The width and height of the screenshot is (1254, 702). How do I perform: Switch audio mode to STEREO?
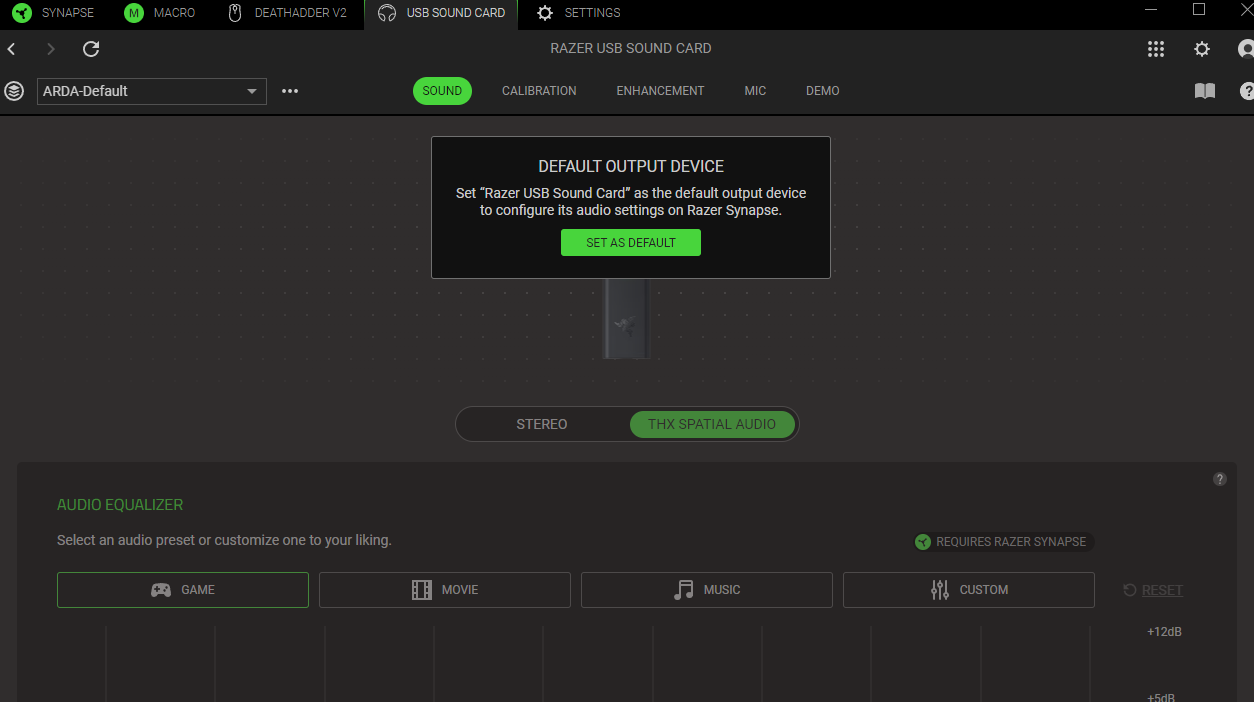pos(542,424)
